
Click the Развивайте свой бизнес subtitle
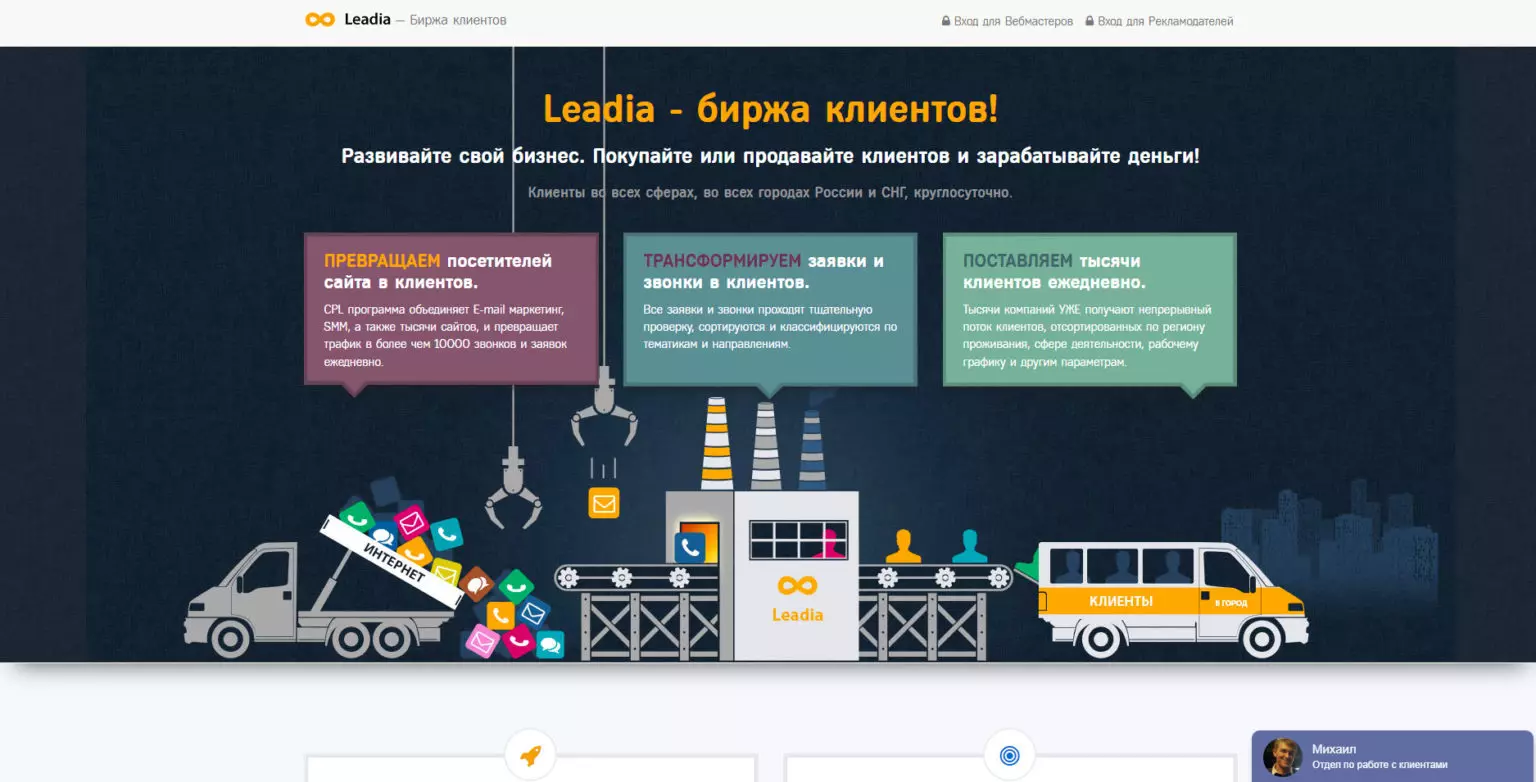point(770,156)
